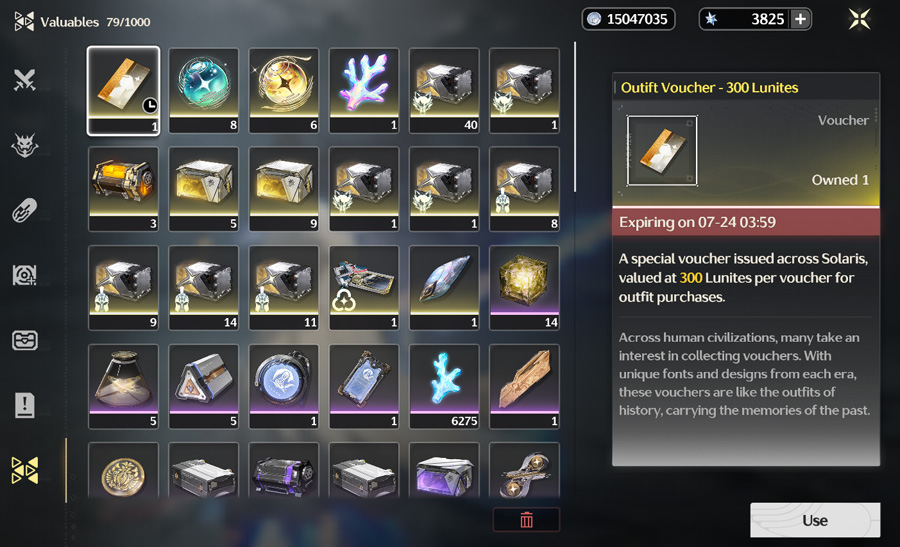This screenshot has width=900, height=547.
Task: Open the Quest Items exclamation mark category
Action: [x=25, y=405]
